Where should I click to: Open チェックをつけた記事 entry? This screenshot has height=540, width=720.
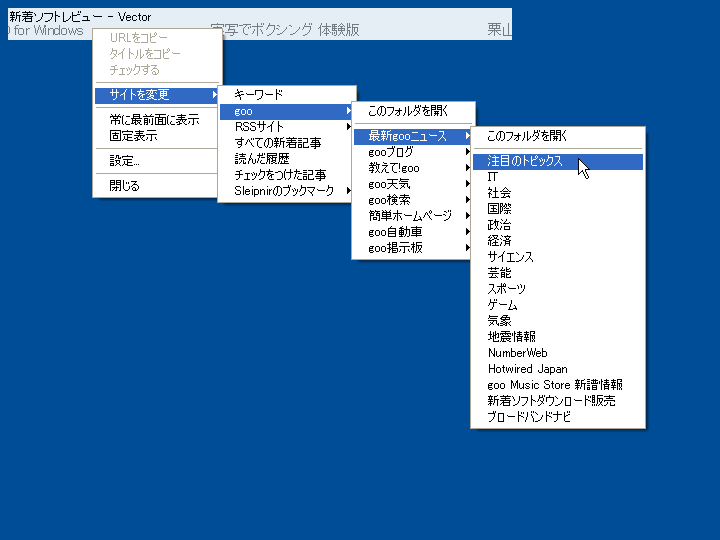(x=287, y=175)
